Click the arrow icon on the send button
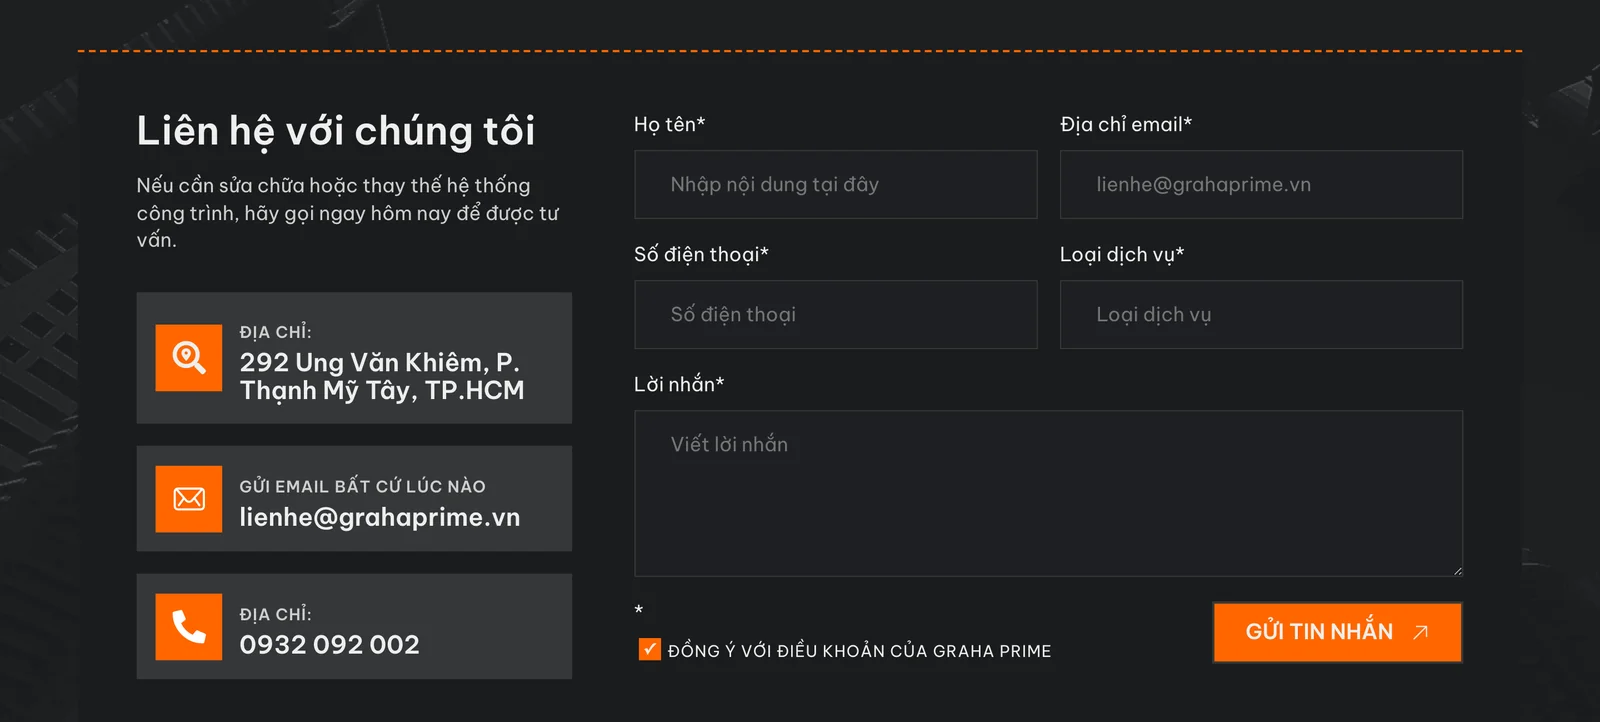Image resolution: width=1600 pixels, height=722 pixels. pos(1420,632)
